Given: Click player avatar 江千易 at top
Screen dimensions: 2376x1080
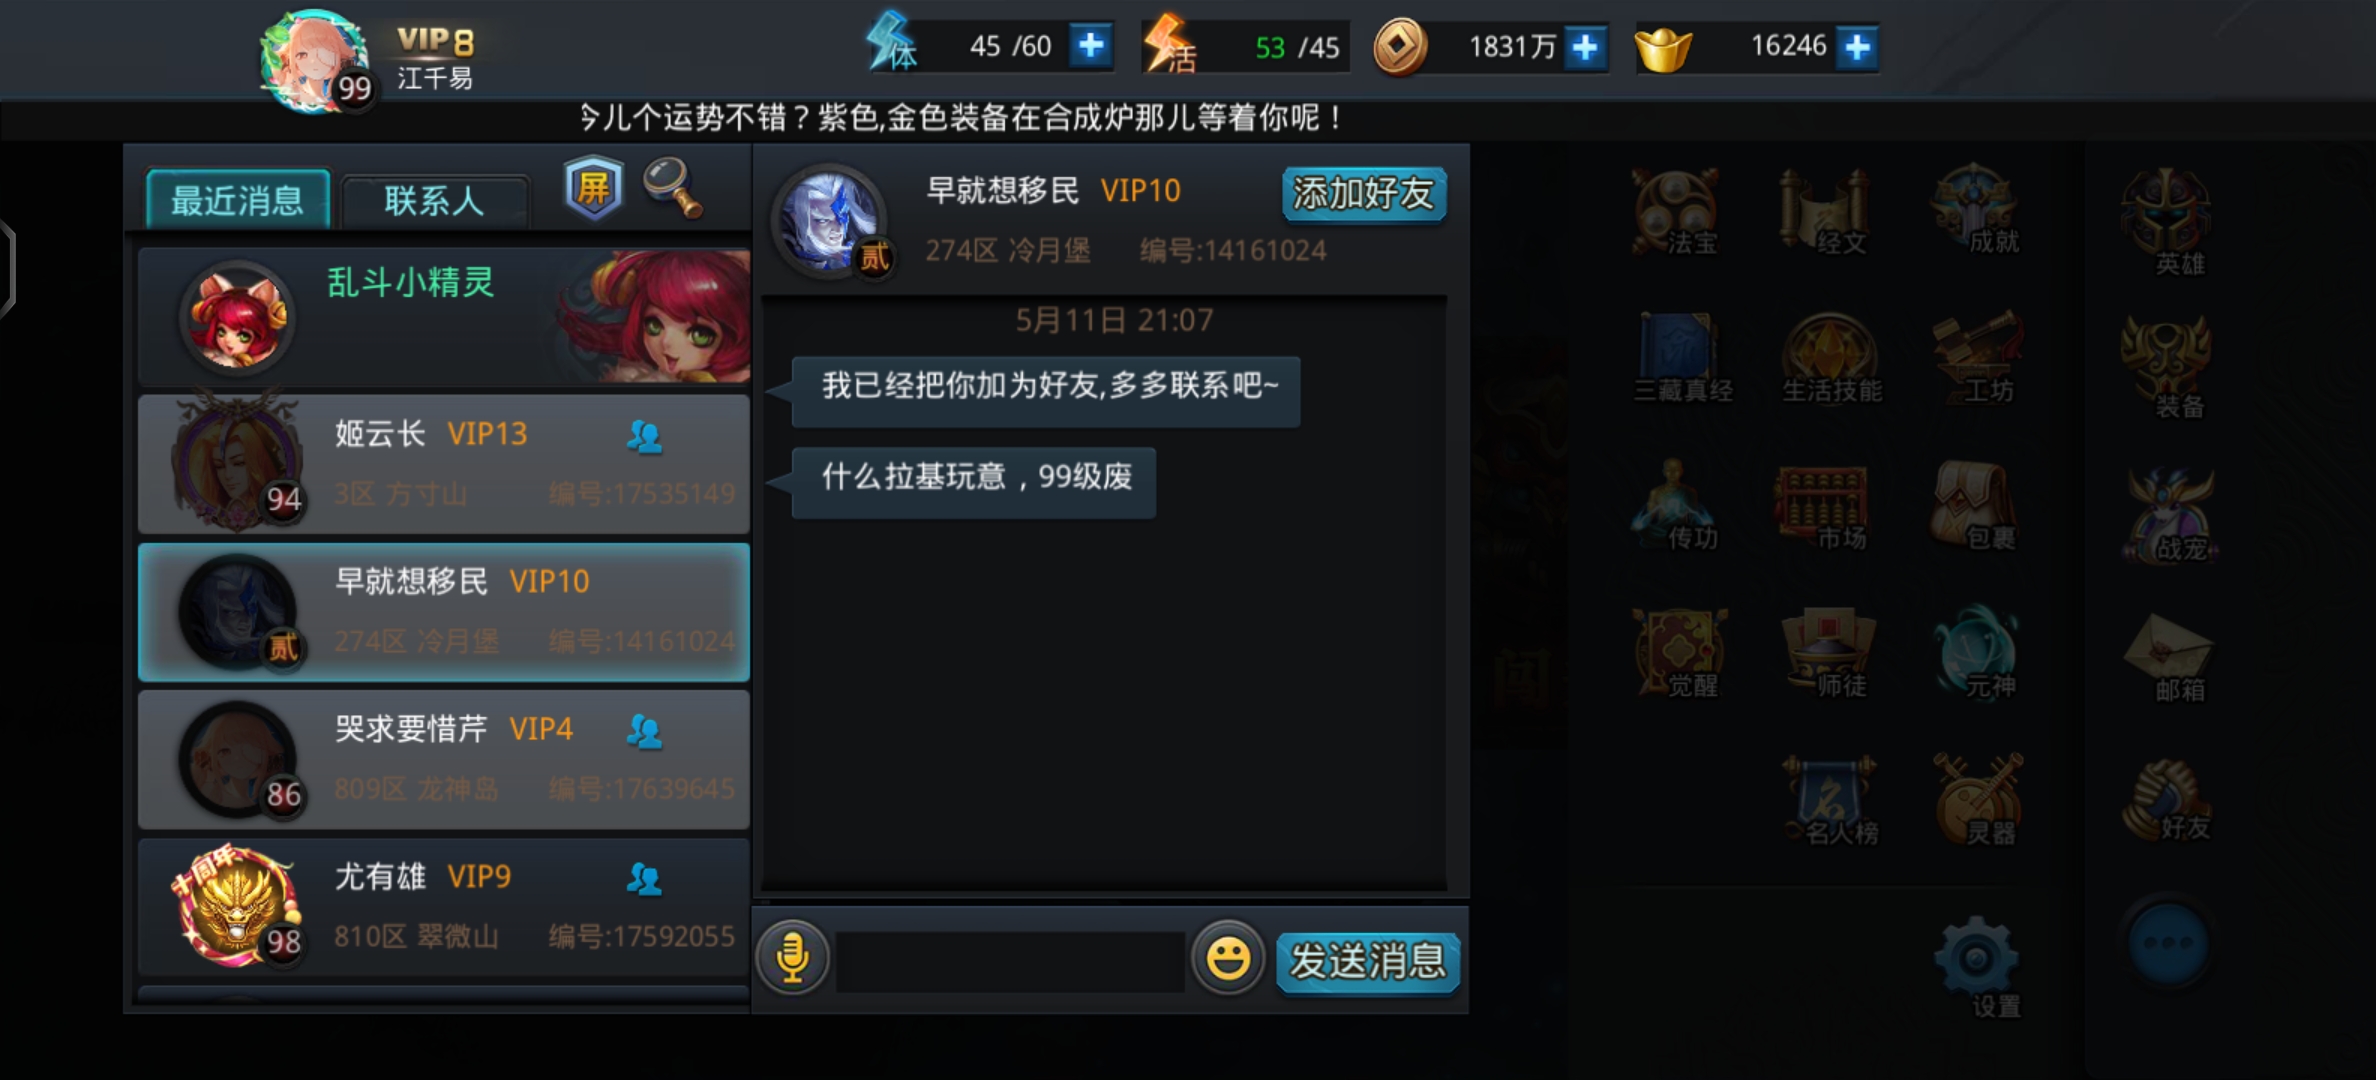Looking at the screenshot, I should (314, 62).
